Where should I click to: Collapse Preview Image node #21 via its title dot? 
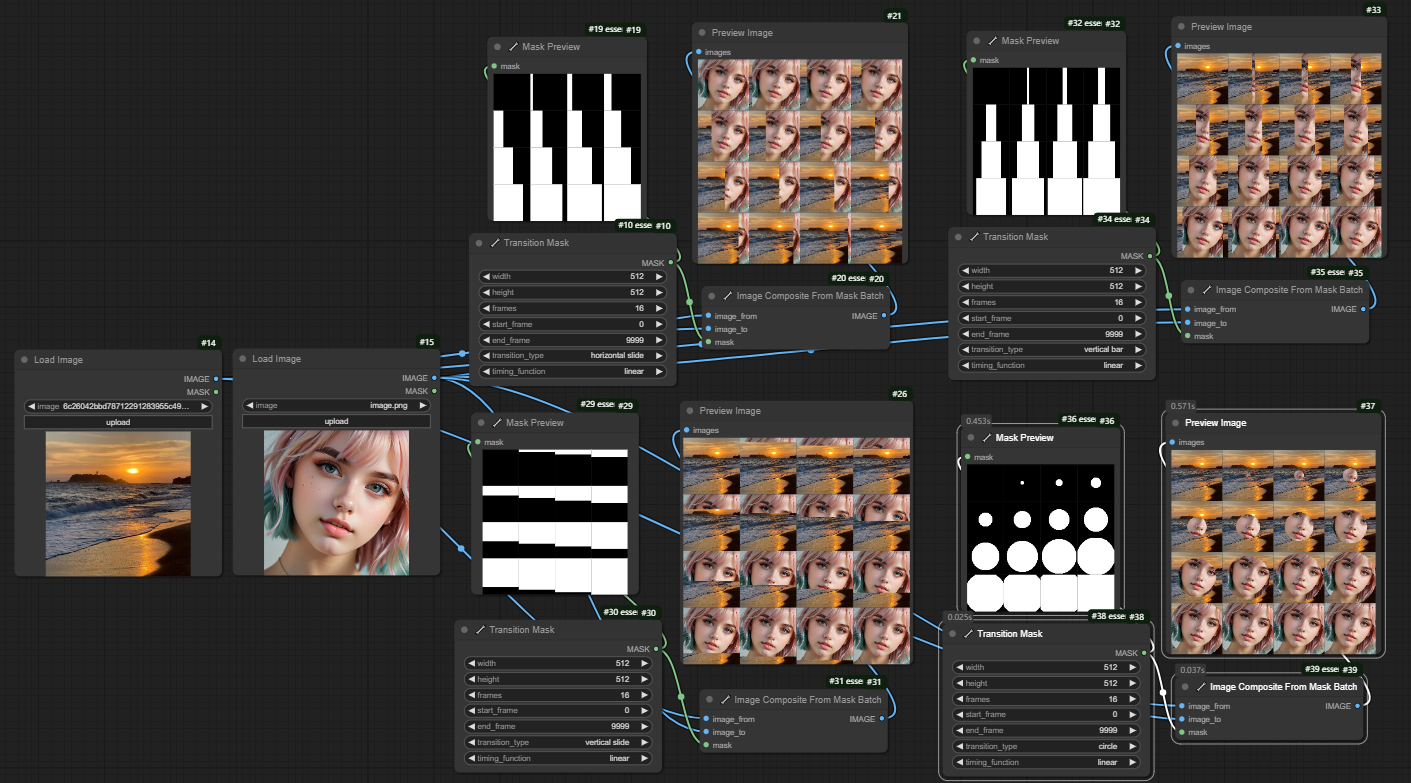[701, 33]
